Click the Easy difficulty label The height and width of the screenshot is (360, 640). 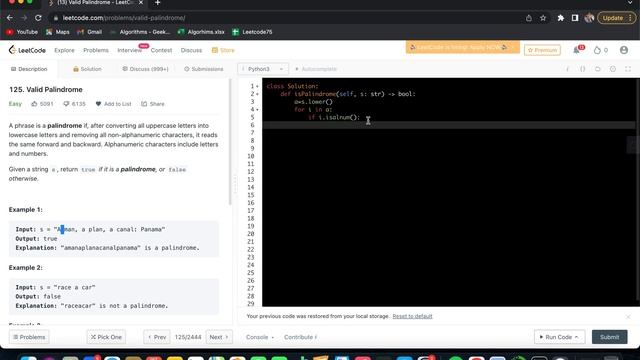(x=15, y=104)
